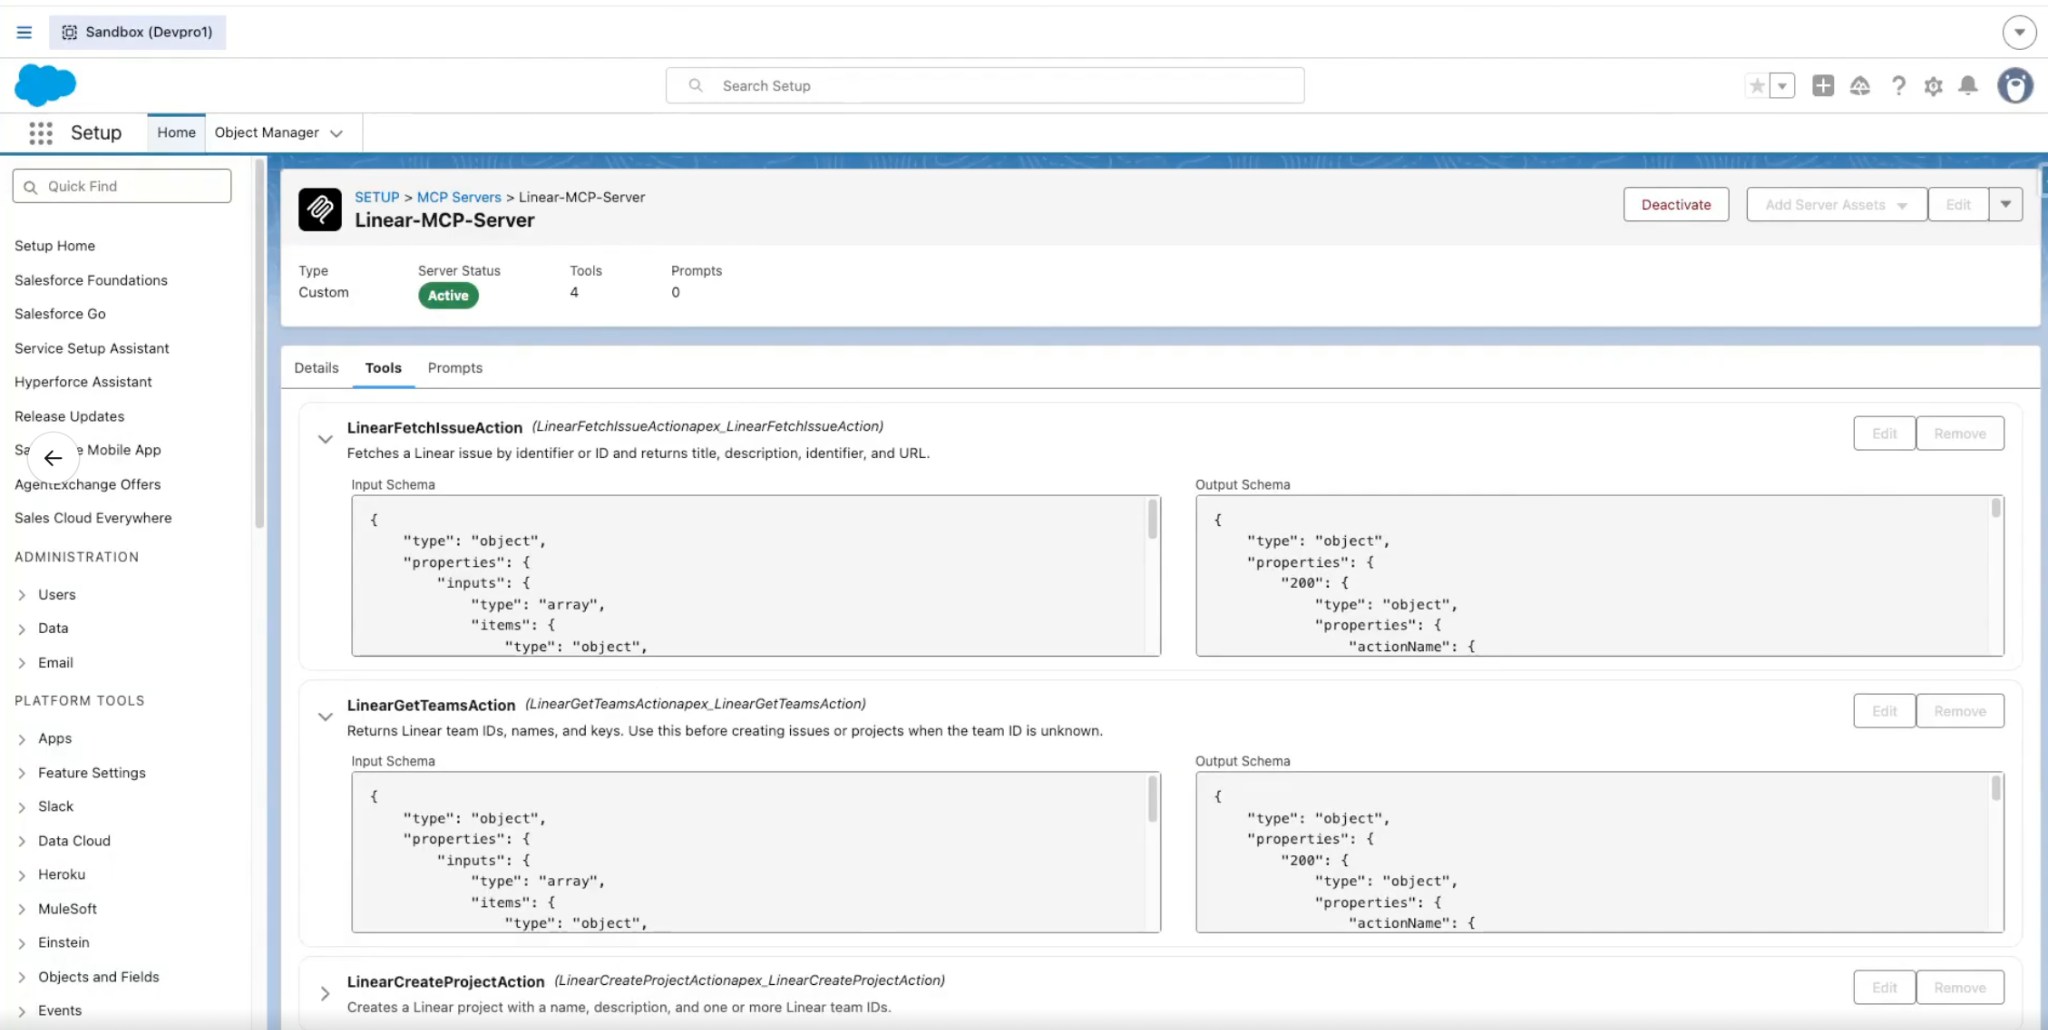Viewport: 2048px width, 1030px height.
Task: Open Setup Home in the sidebar
Action: click(x=55, y=246)
